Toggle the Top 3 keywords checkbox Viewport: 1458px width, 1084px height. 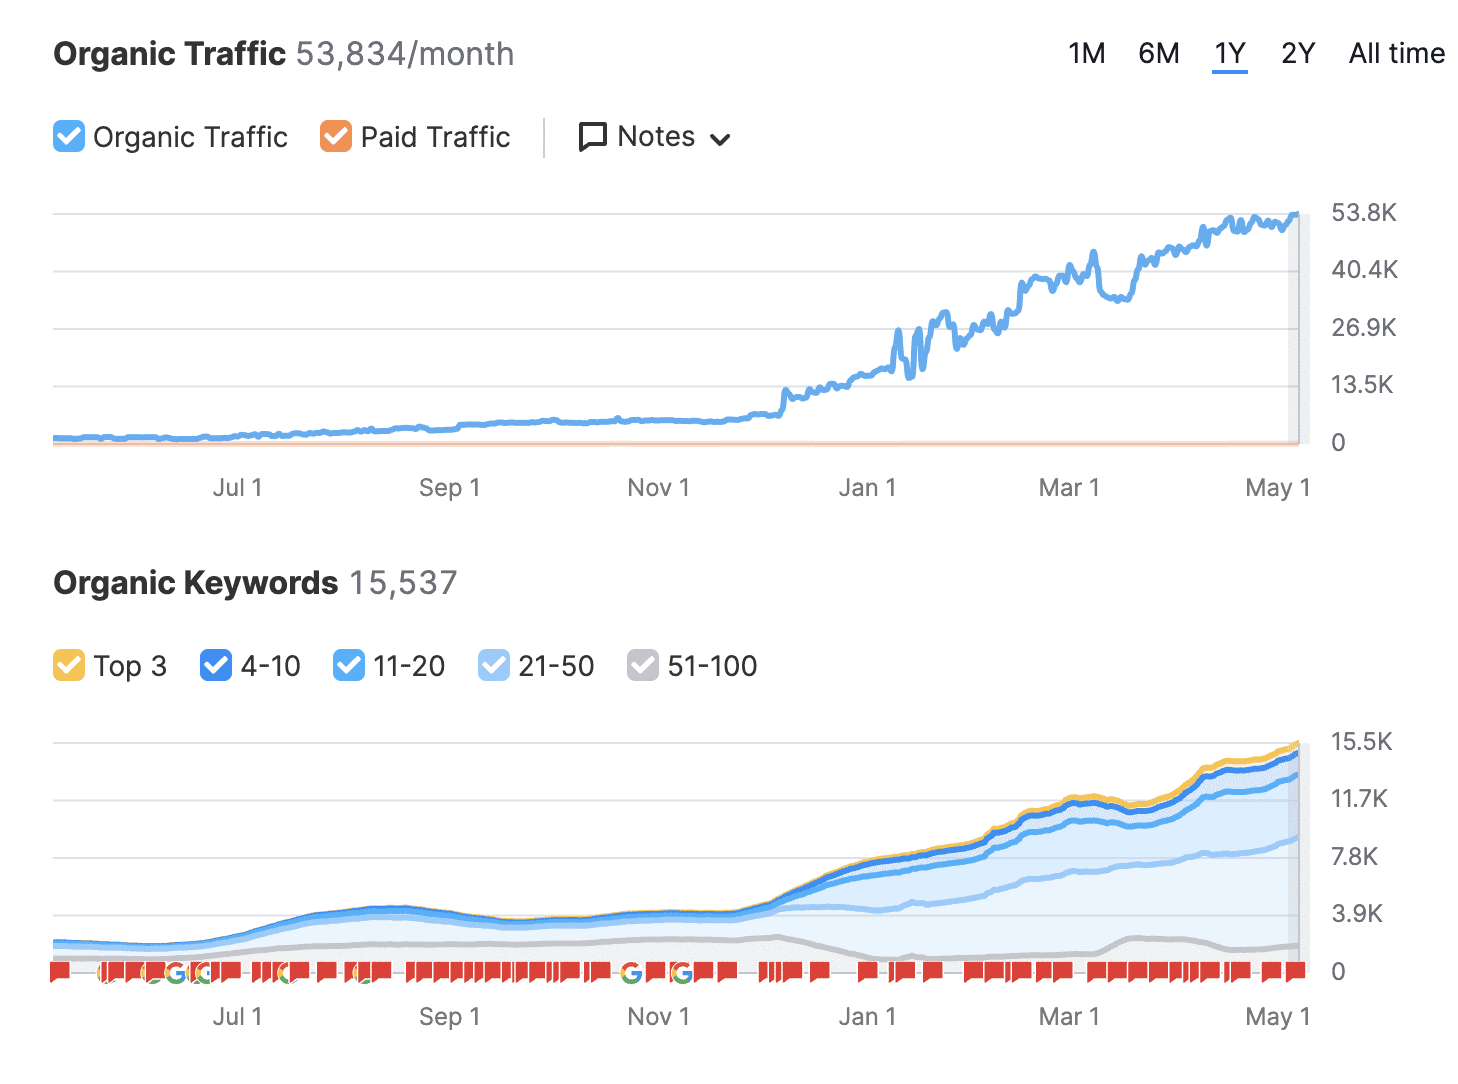click(69, 665)
